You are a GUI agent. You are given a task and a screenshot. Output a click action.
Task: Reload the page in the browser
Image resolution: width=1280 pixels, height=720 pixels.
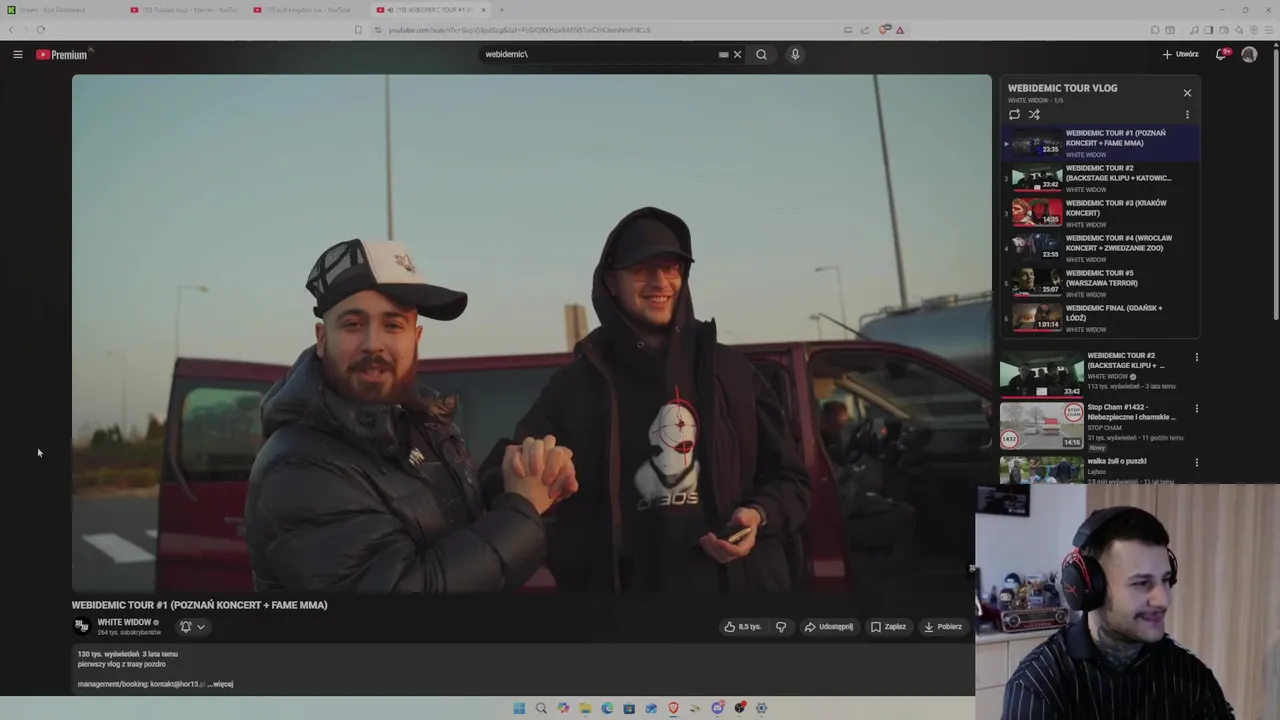tap(40, 30)
